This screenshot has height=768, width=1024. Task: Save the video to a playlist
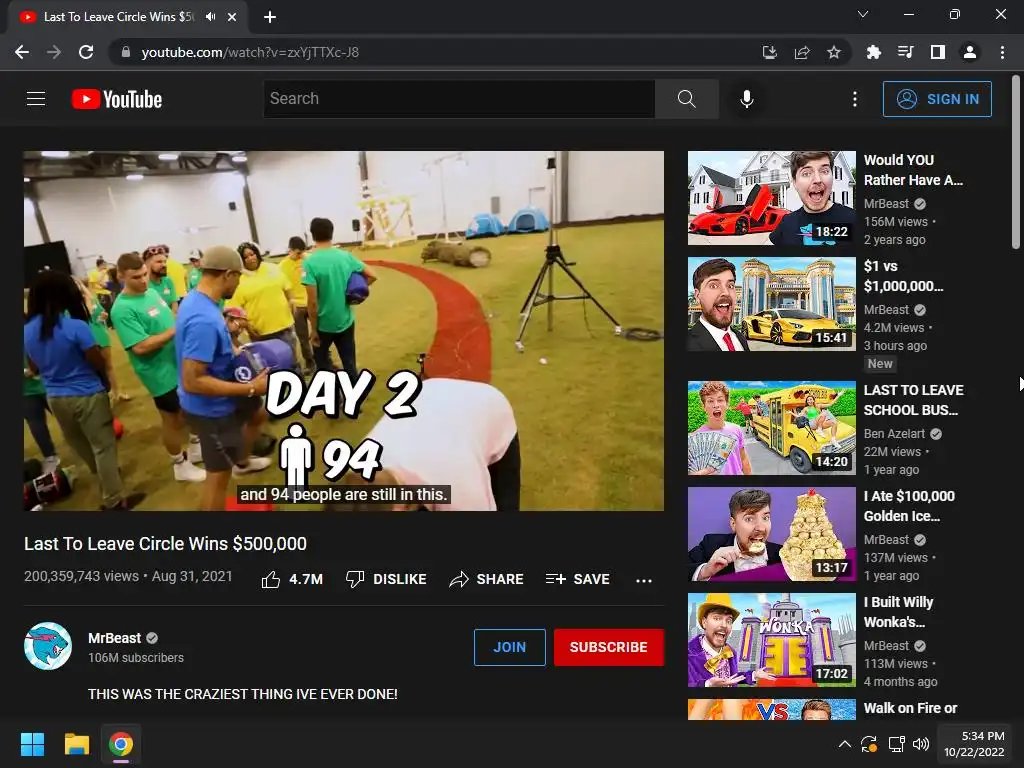(x=577, y=579)
